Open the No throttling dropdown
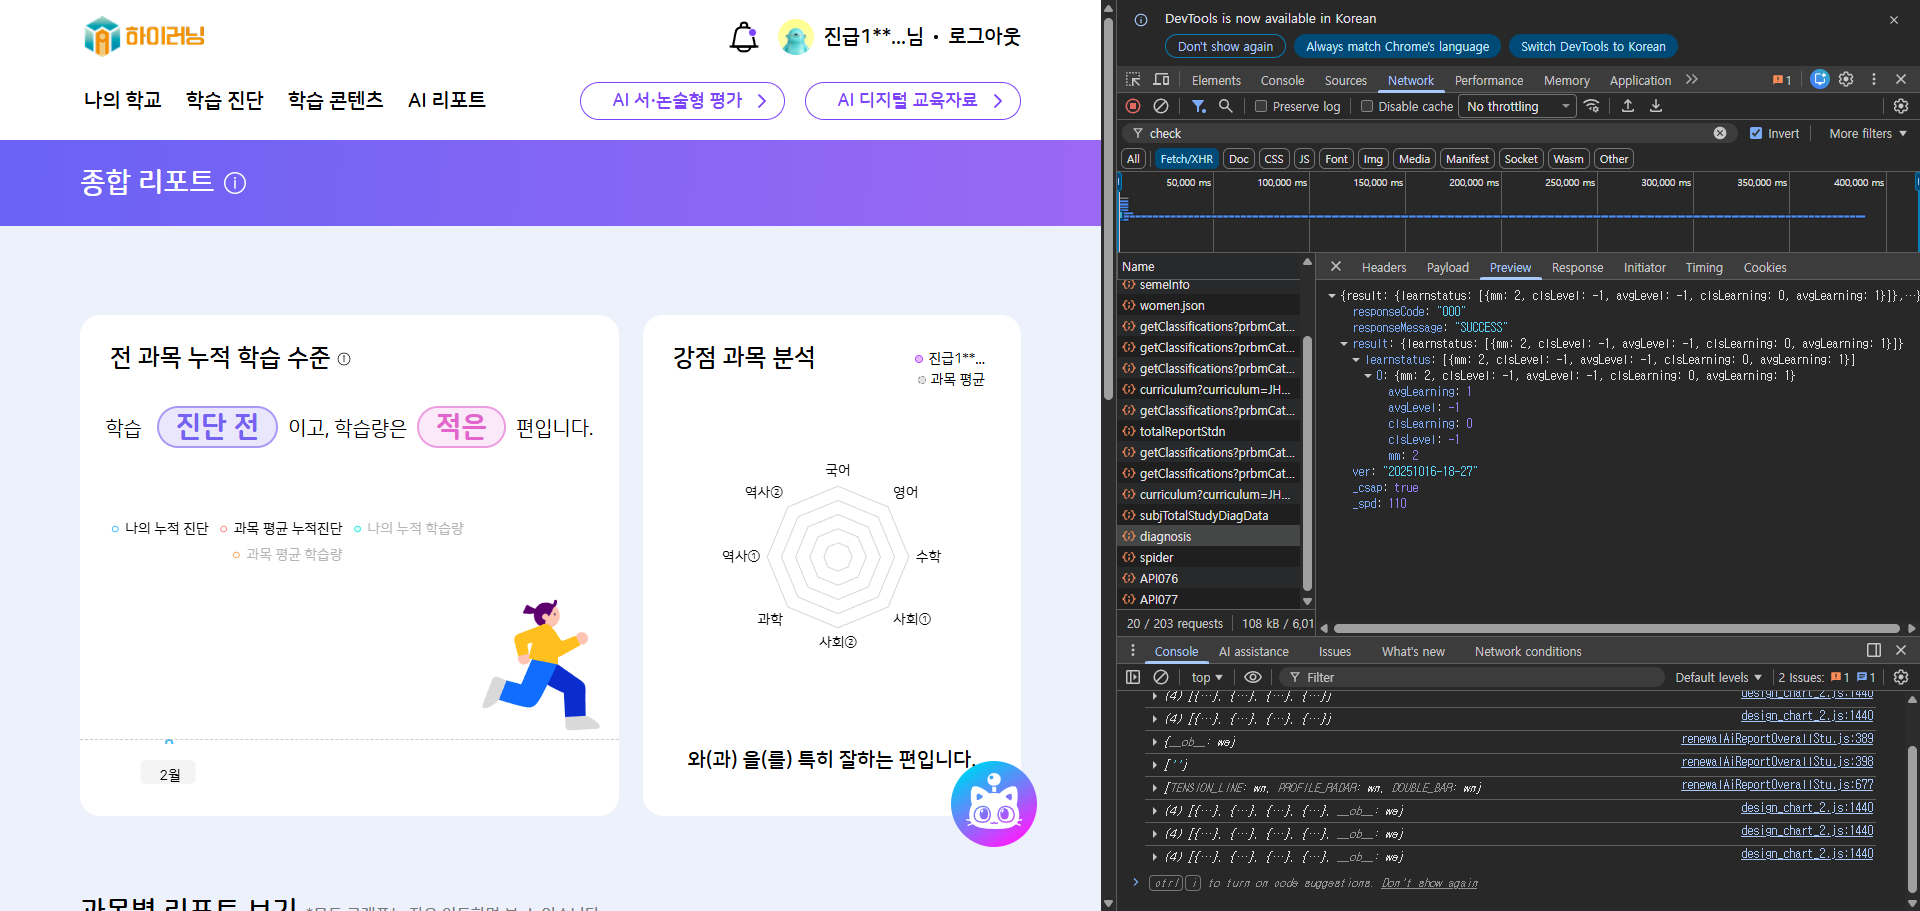The image size is (1920, 911). pos(1516,106)
